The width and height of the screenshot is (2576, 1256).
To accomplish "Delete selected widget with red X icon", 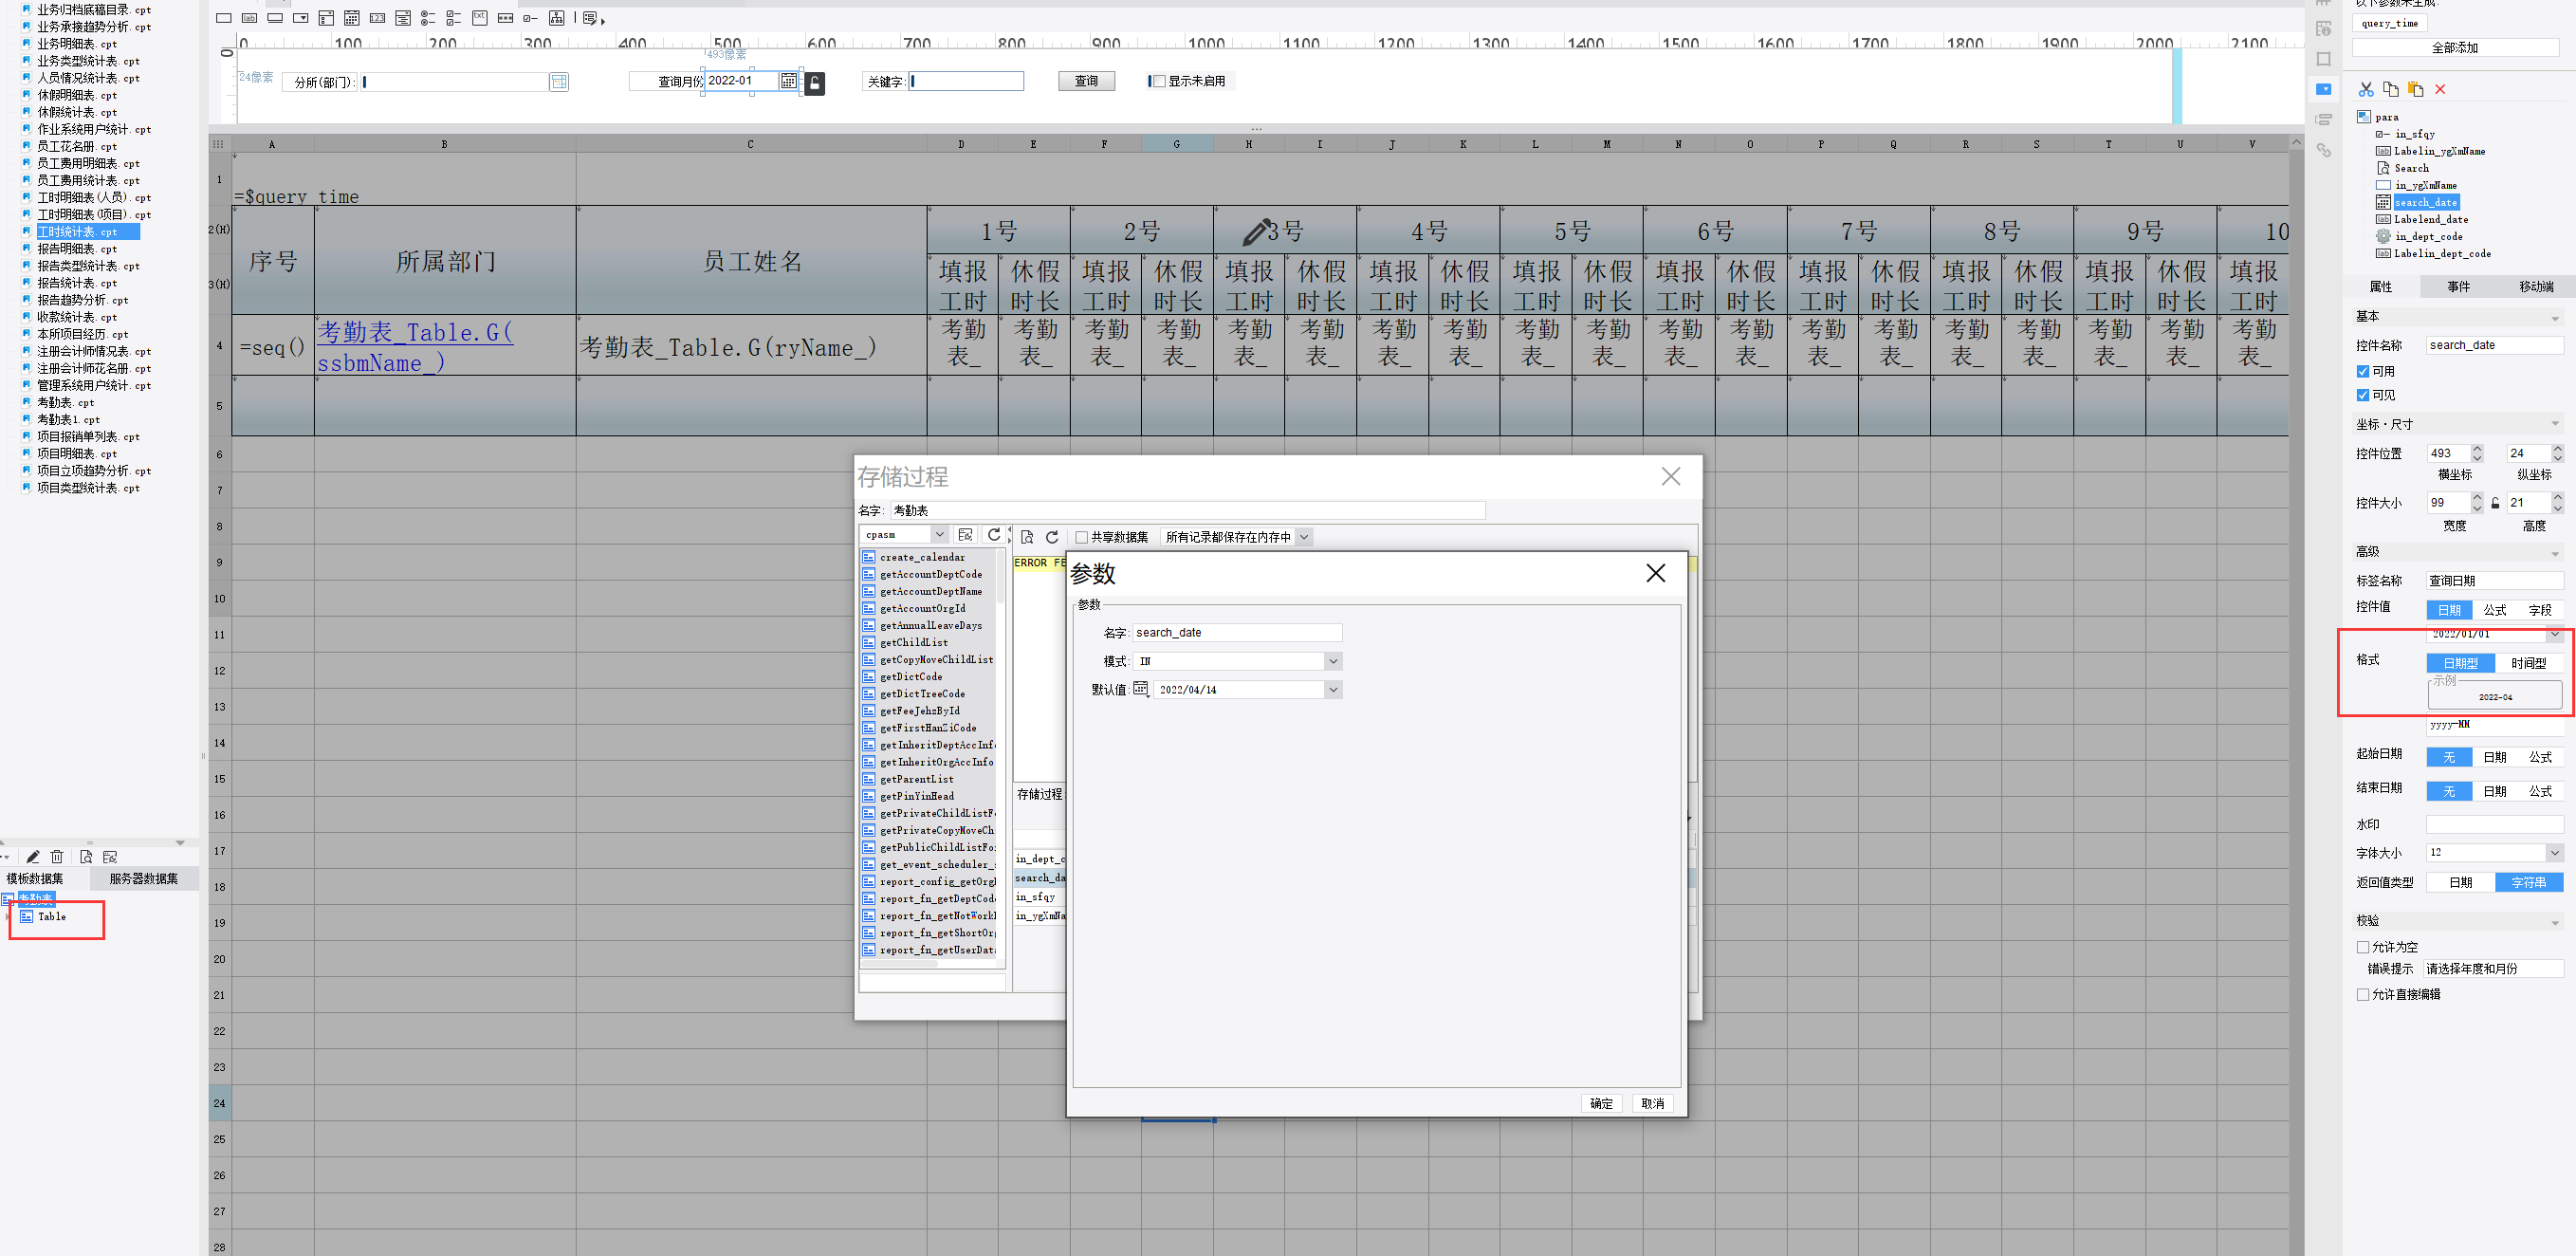I will pos(2440,89).
